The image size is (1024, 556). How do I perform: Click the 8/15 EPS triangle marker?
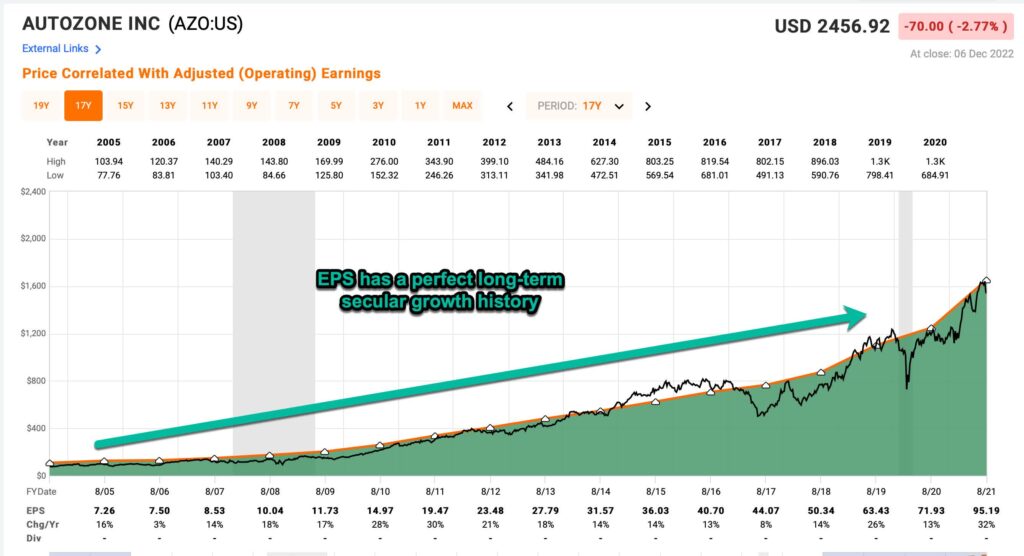[x=656, y=402]
